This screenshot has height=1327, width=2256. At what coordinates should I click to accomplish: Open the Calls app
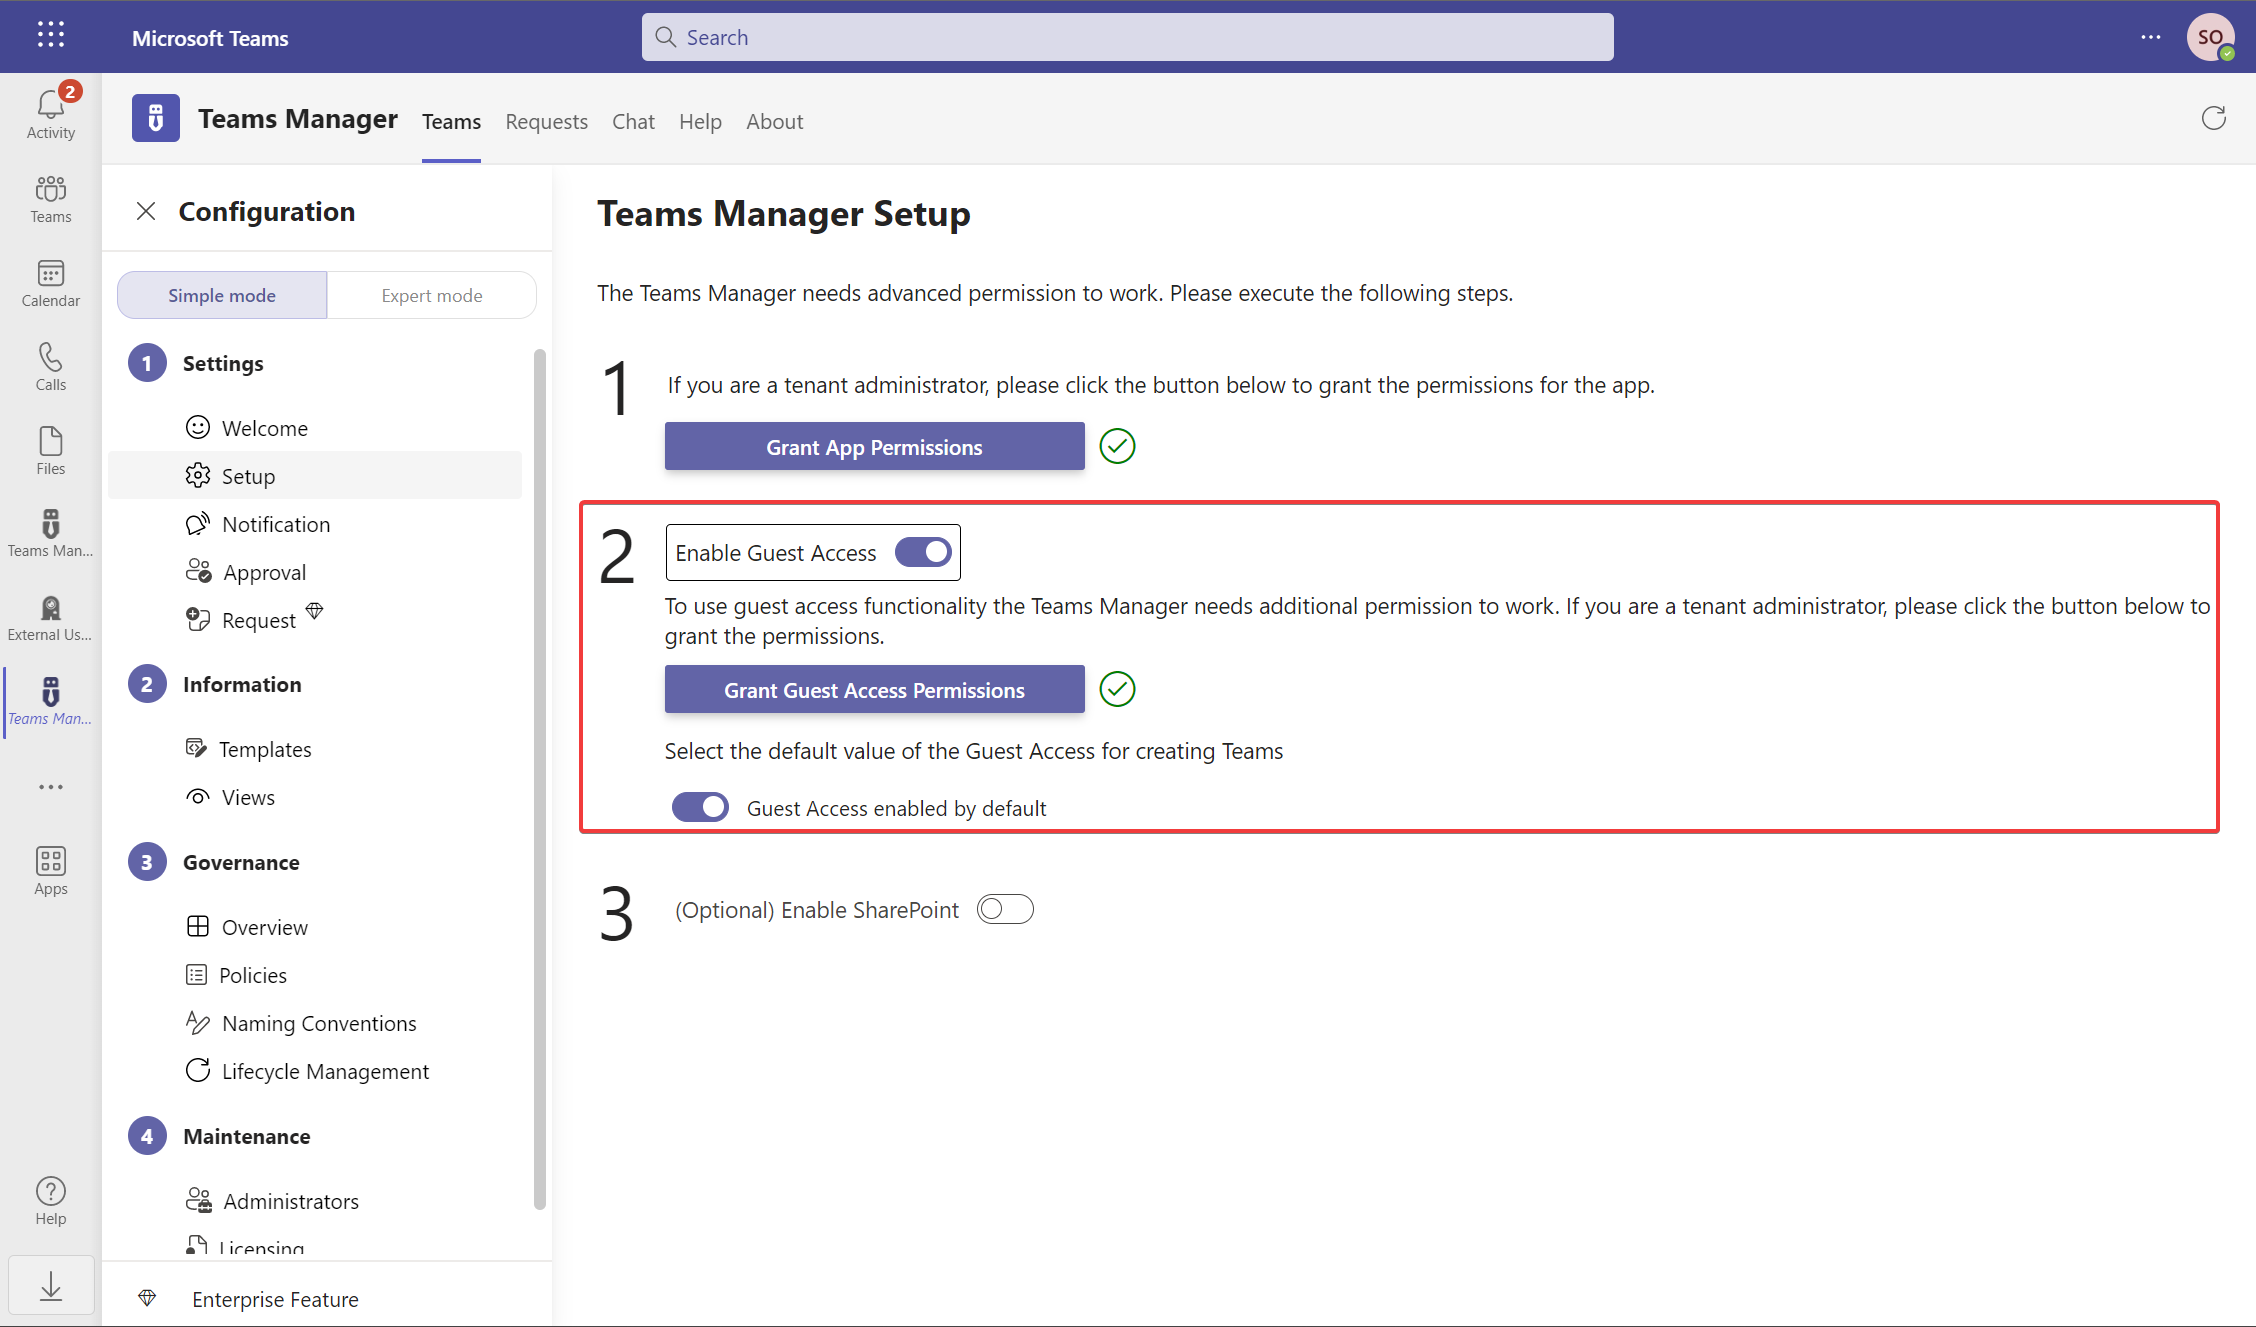click(51, 367)
